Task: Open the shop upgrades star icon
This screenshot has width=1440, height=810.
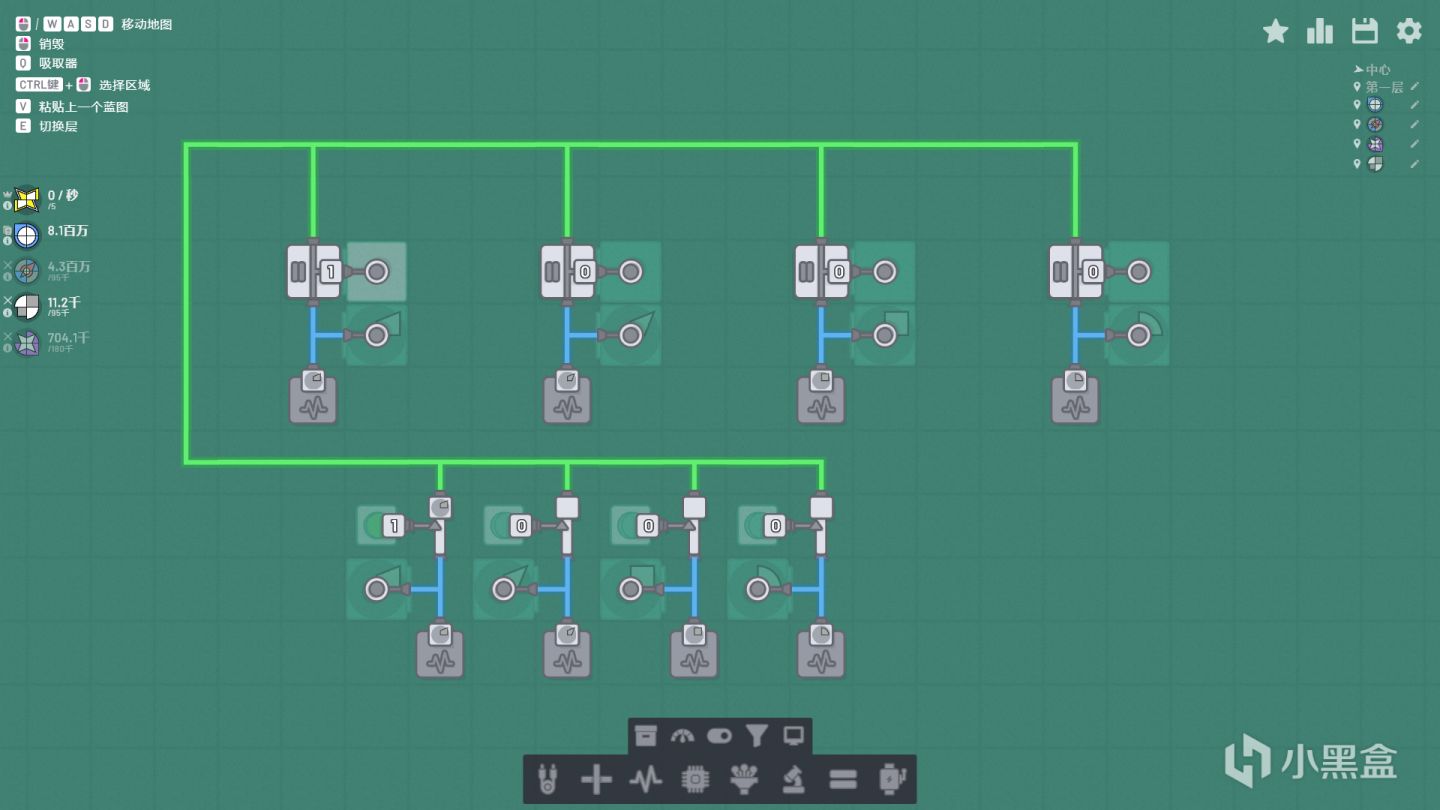Action: [1276, 31]
